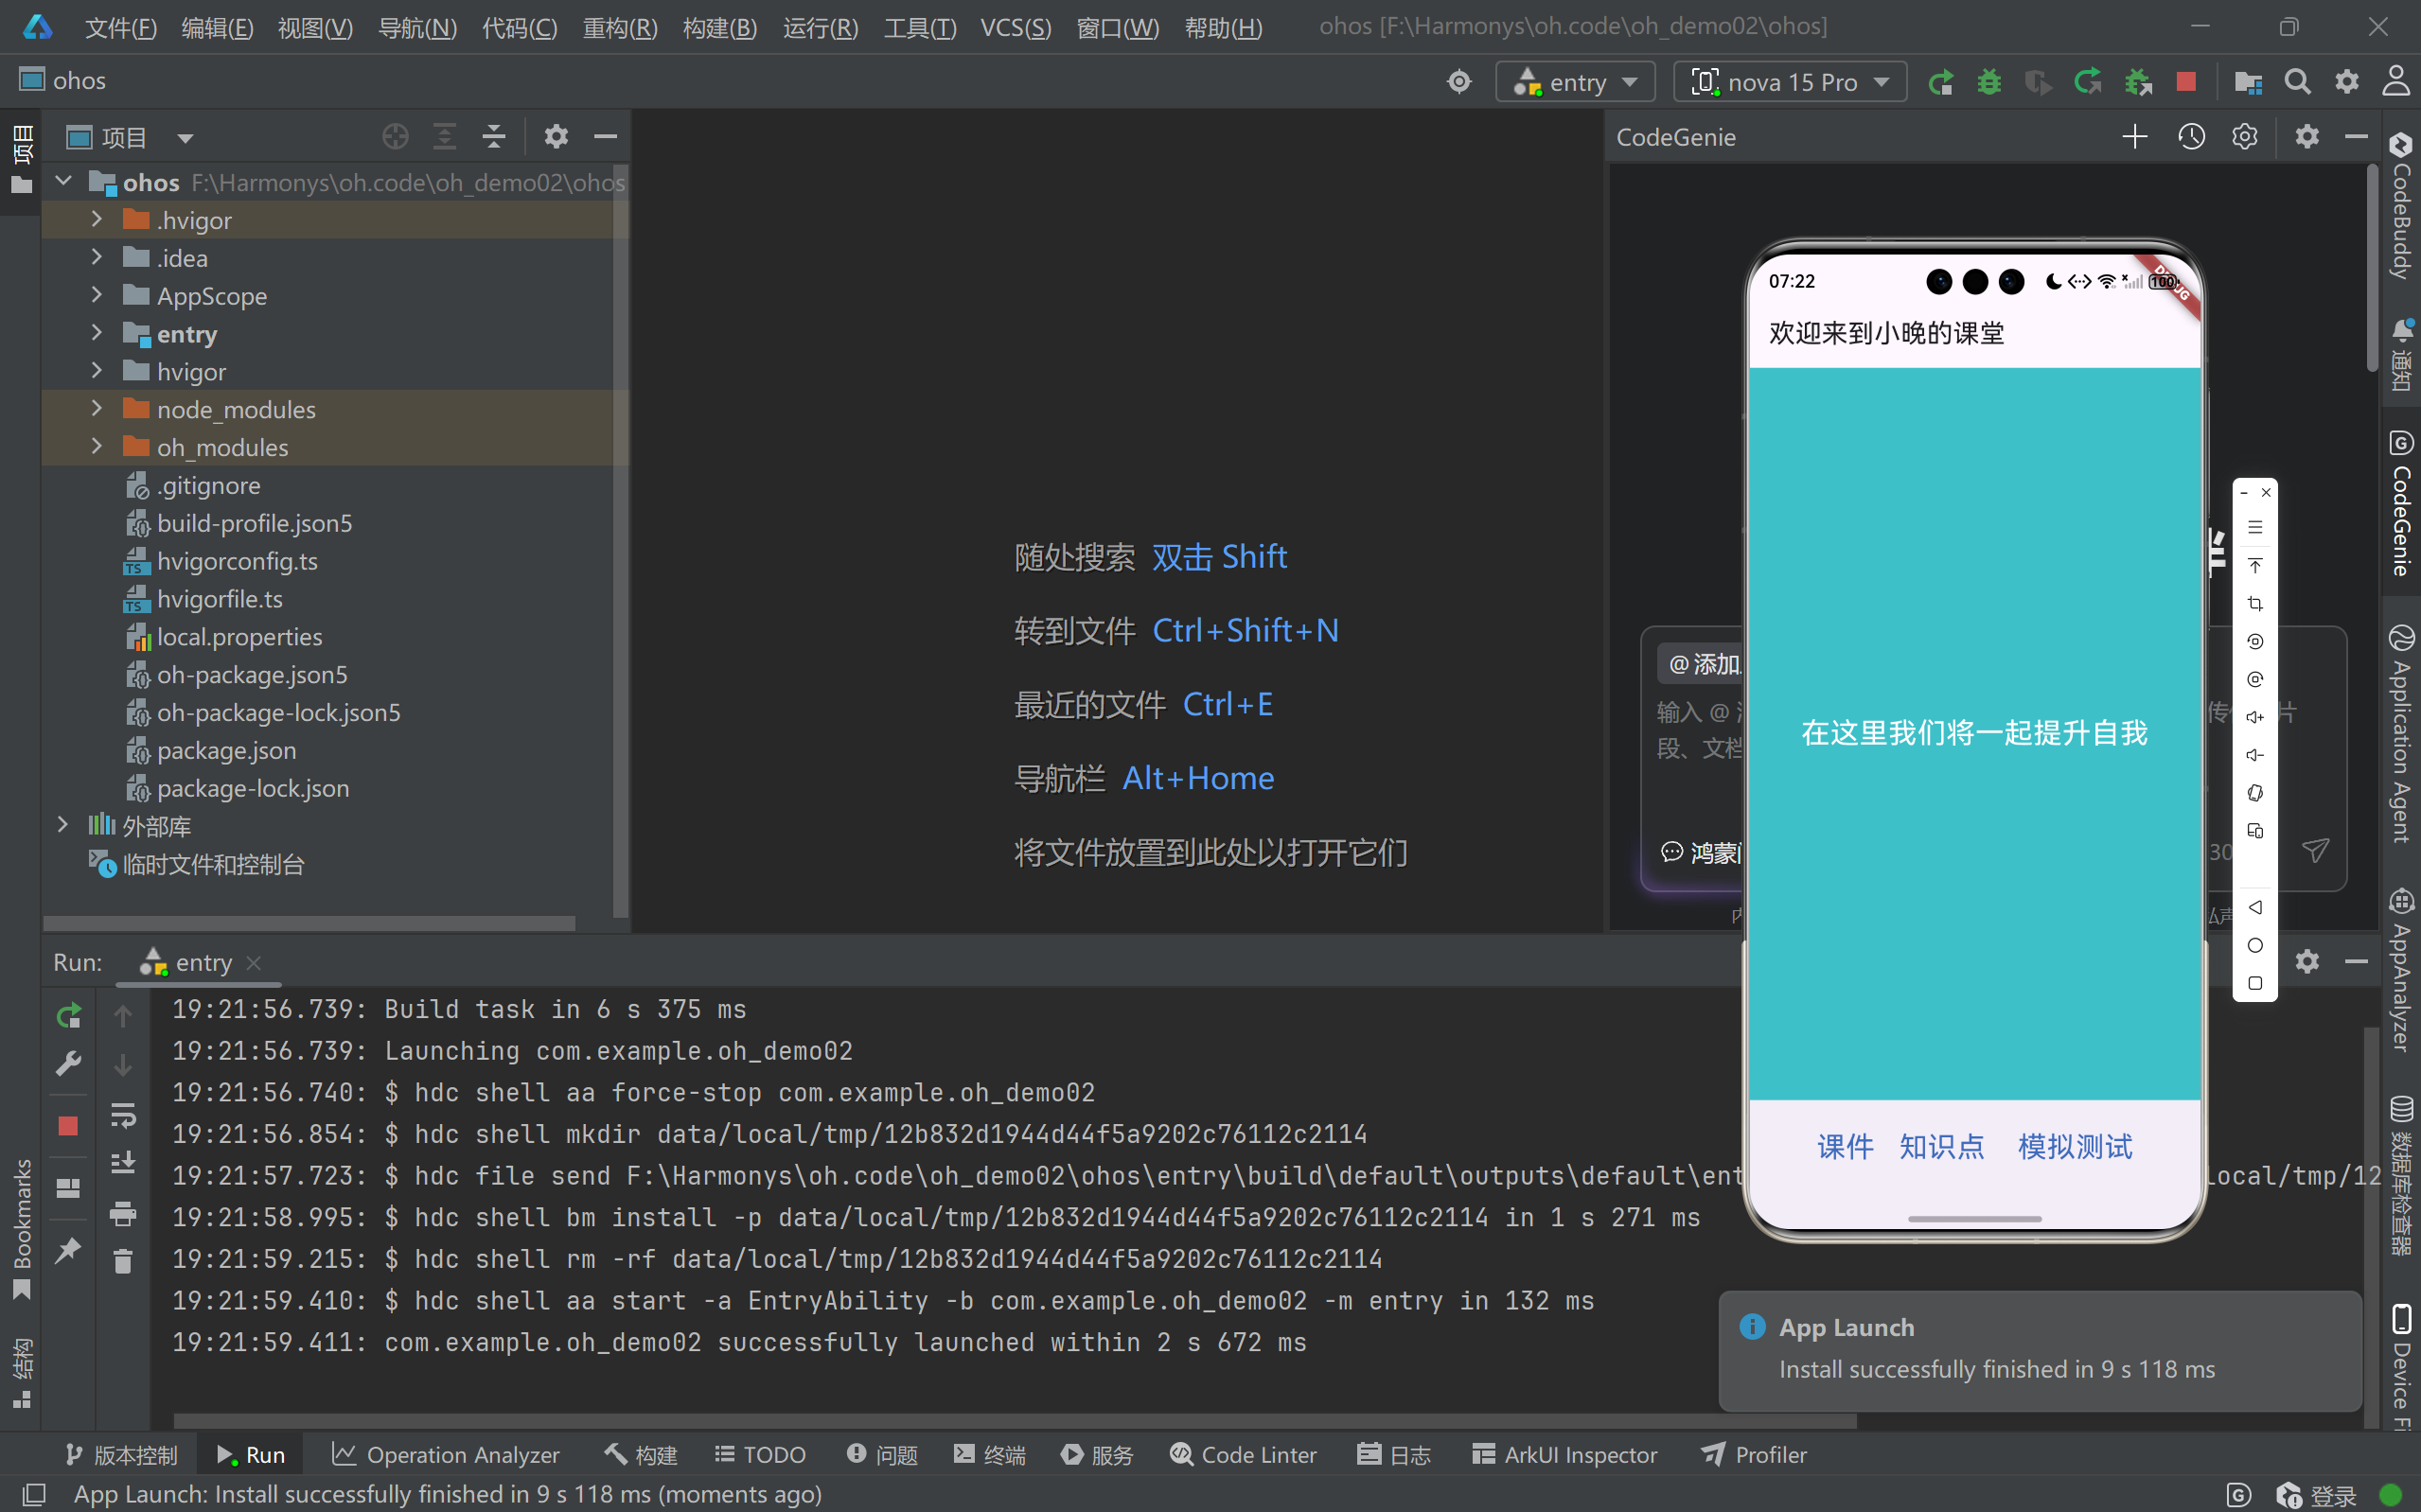Tap 知识点 link in the emulator

[x=1941, y=1146]
